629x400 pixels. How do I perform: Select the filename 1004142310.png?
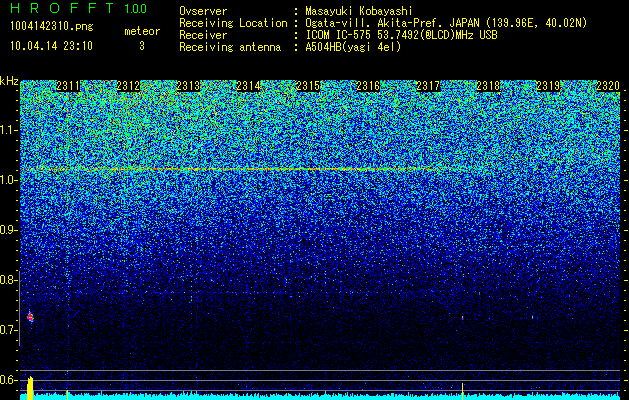click(51, 27)
